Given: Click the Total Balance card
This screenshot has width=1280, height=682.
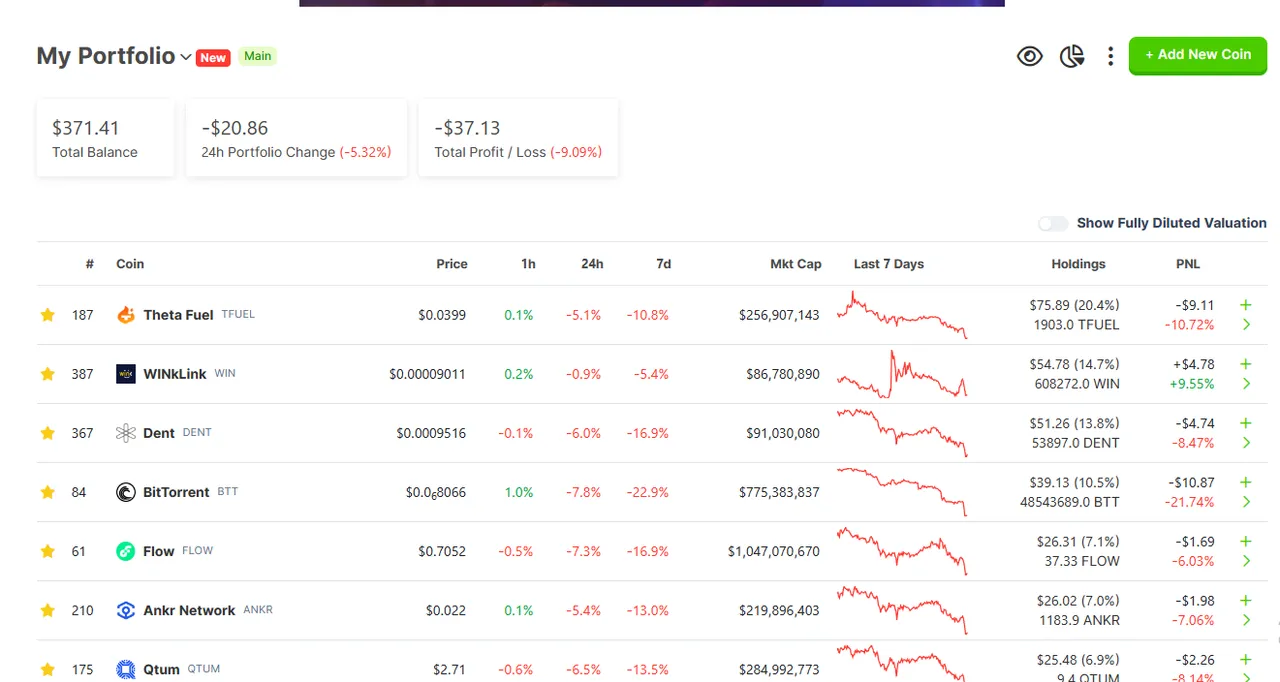Looking at the screenshot, I should coord(105,138).
